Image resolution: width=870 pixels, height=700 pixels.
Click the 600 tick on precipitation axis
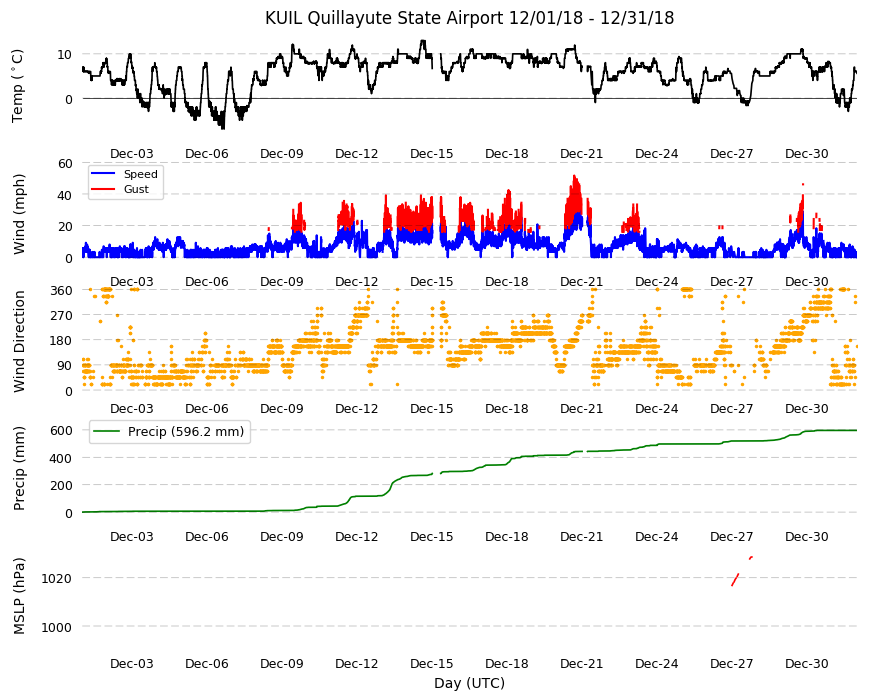(62, 430)
